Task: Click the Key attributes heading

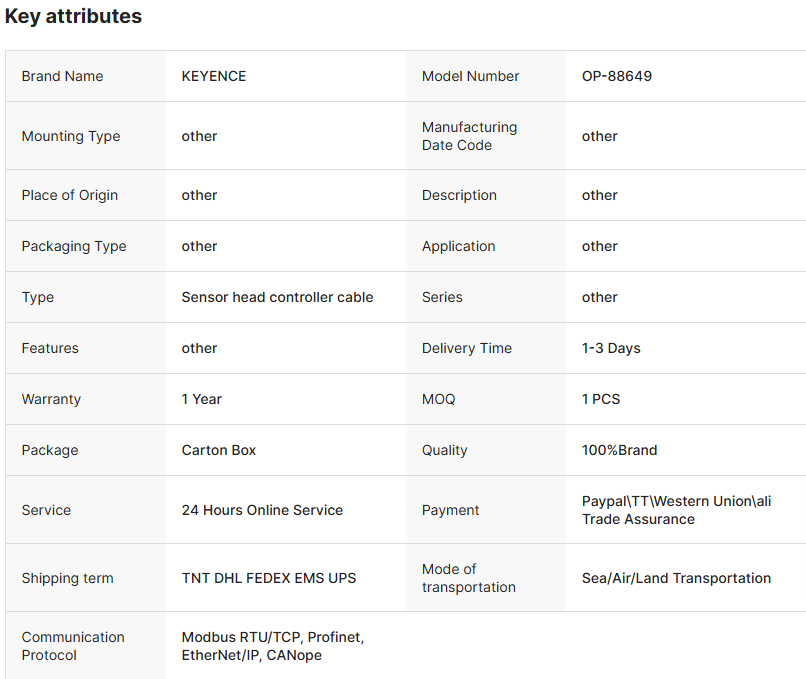Action: (73, 17)
